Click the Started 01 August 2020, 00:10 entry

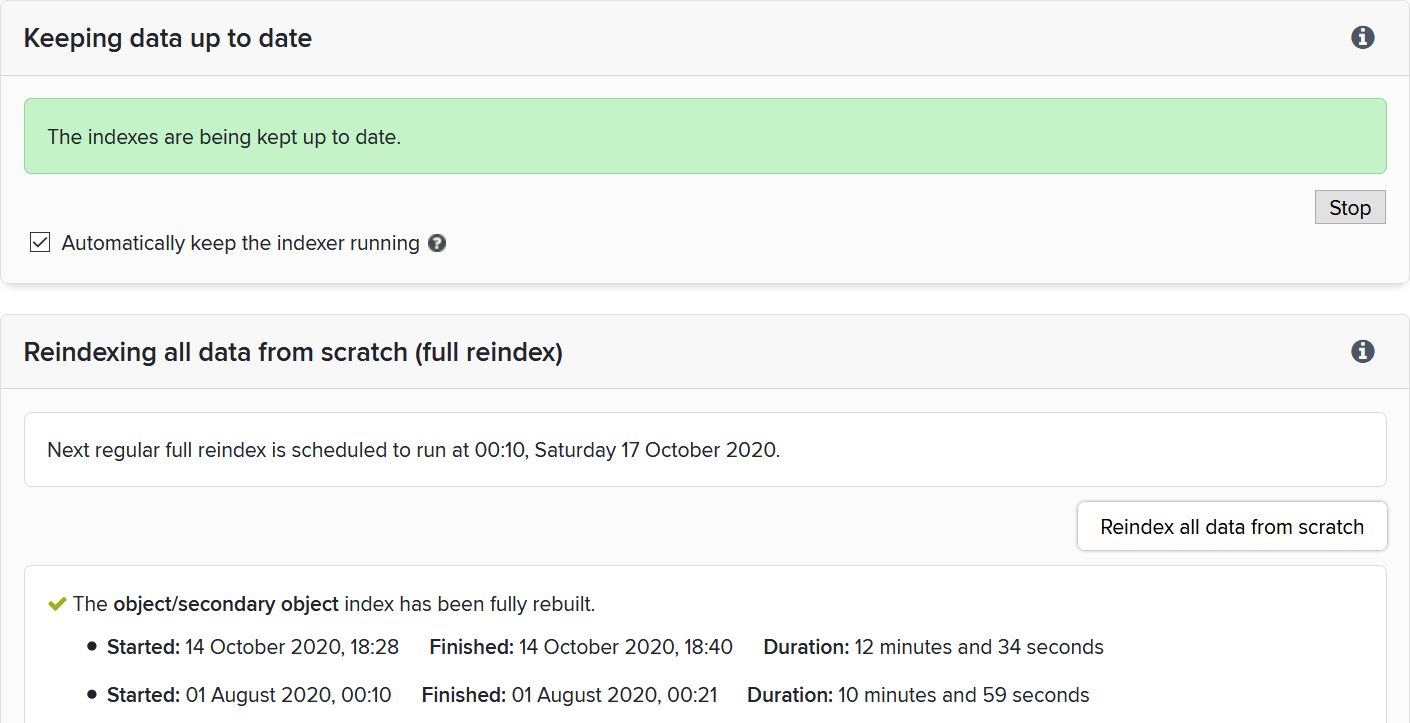click(249, 695)
